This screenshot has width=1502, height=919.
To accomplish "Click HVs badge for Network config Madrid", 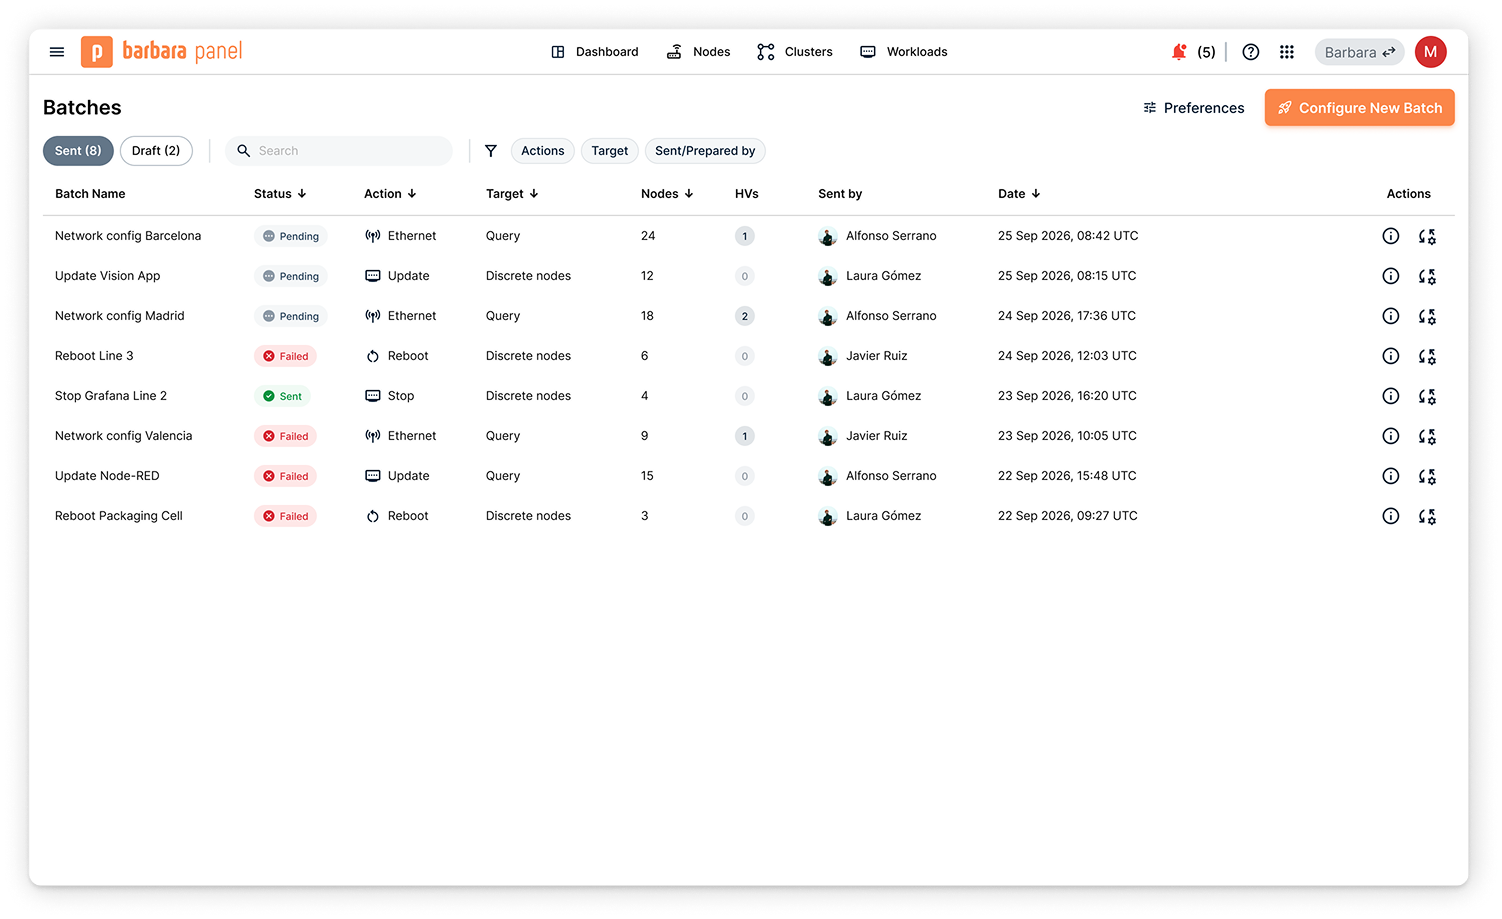I will pyautogui.click(x=744, y=316).
